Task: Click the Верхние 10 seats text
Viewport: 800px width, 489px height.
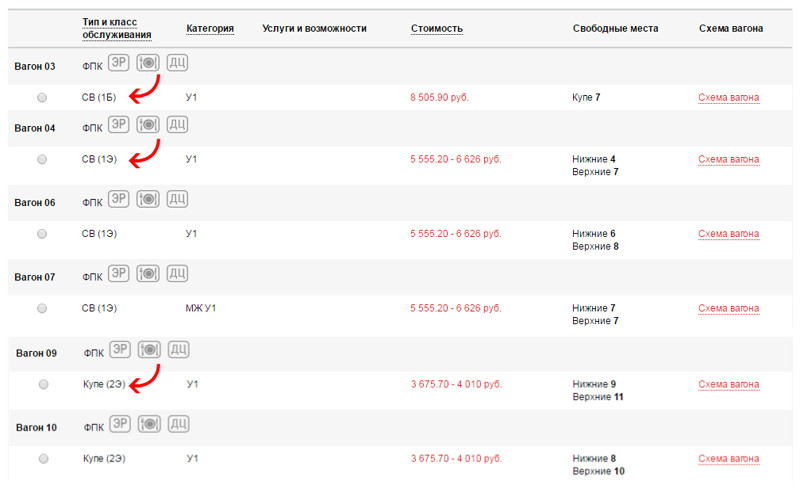Action: 598,472
